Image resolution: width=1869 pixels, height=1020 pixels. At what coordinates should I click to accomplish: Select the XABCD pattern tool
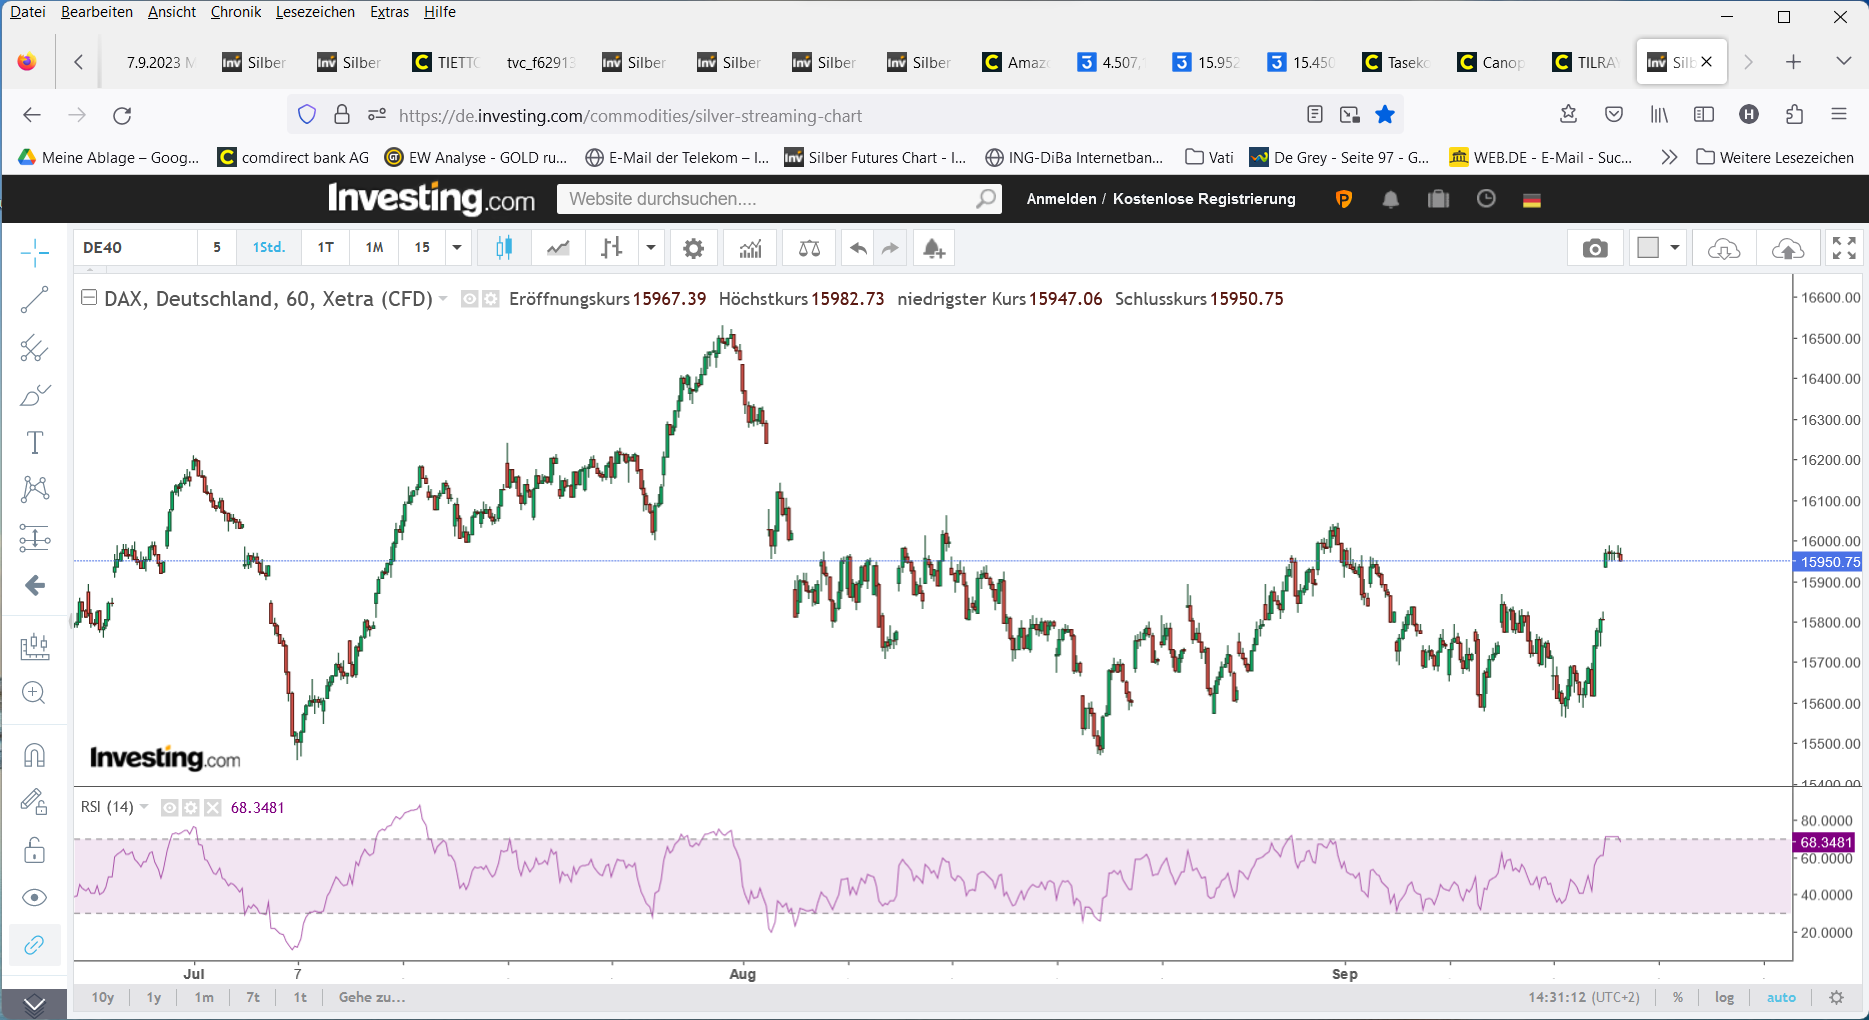pos(35,489)
